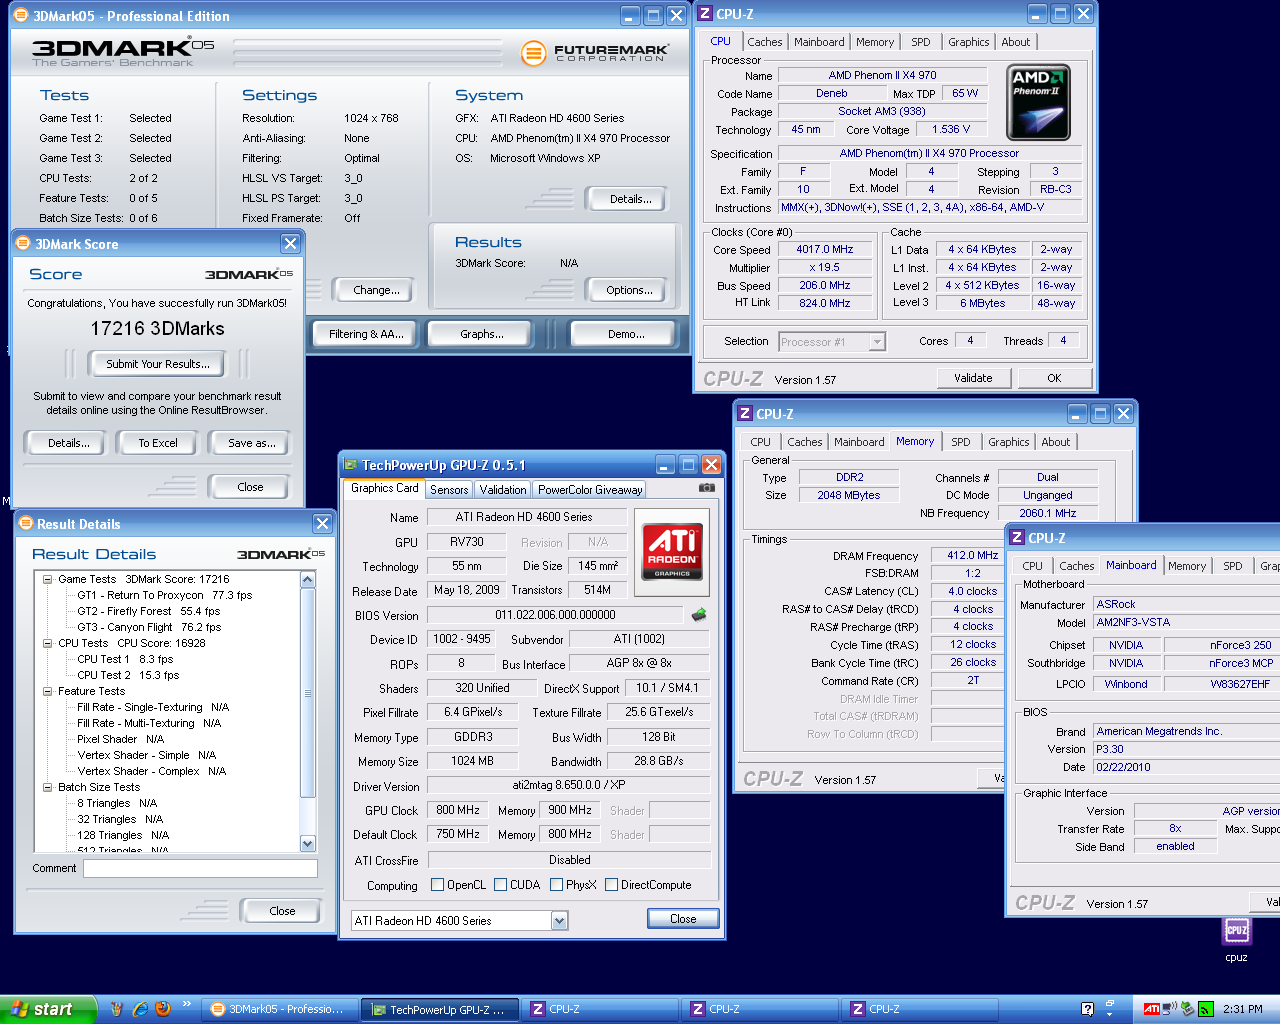Select GT1 - Return To Proxycon row
The height and width of the screenshot is (1024, 1280).
[x=165, y=595]
